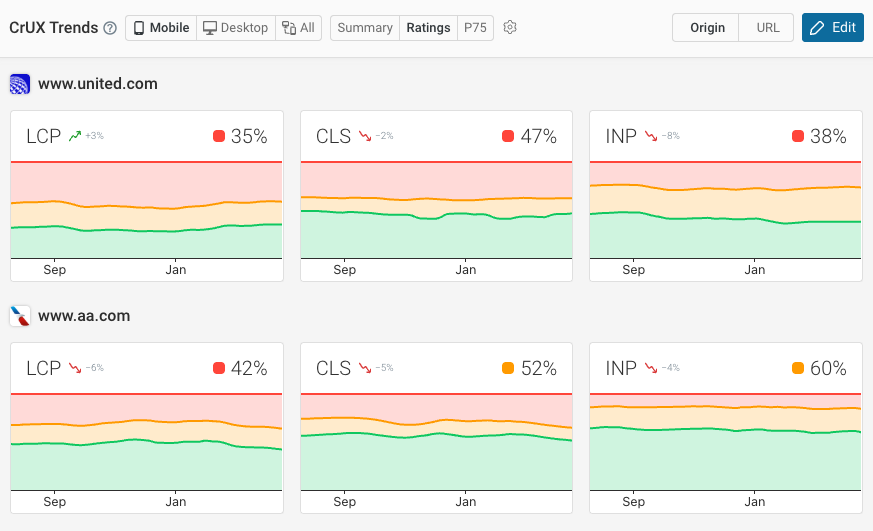873x531 pixels.
Task: Click aa.com LCP downward trend arrow
Action: (x=75, y=368)
